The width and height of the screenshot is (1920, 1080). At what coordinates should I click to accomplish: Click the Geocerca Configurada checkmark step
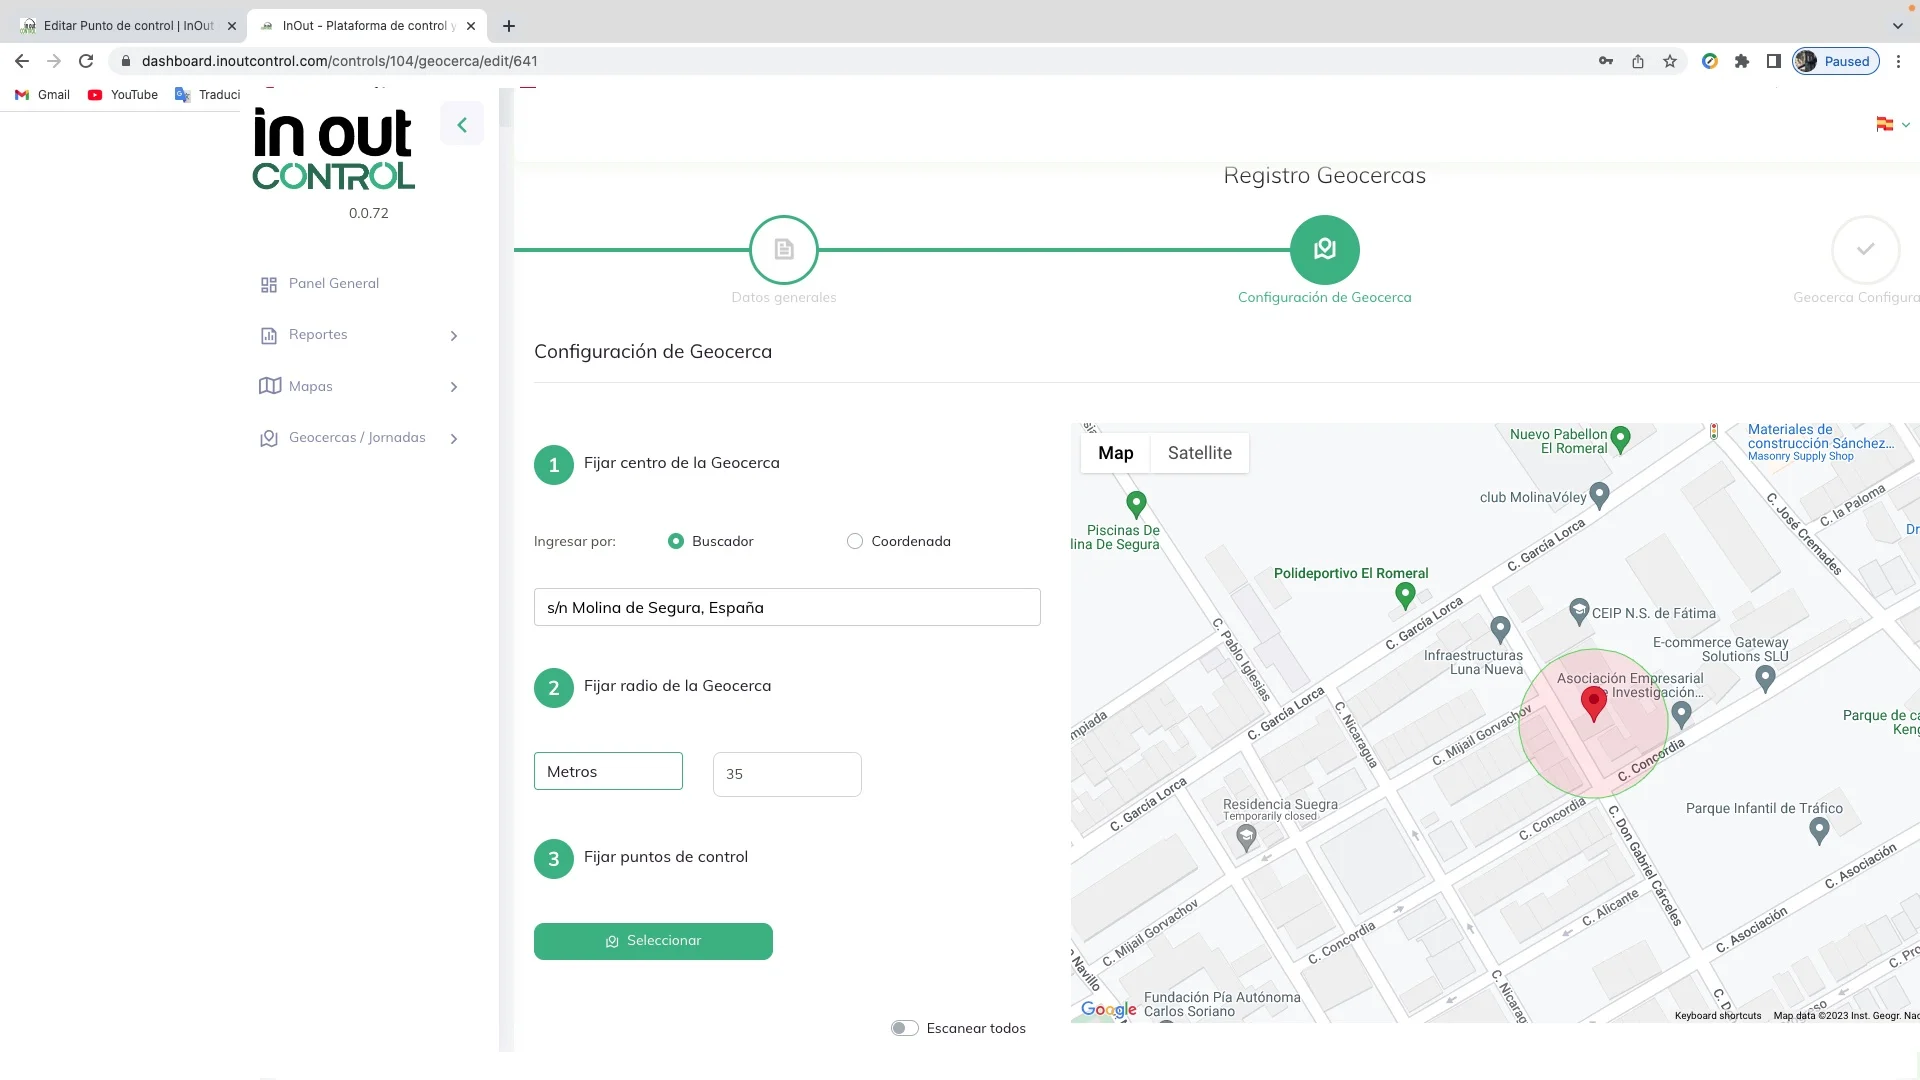coord(1866,249)
